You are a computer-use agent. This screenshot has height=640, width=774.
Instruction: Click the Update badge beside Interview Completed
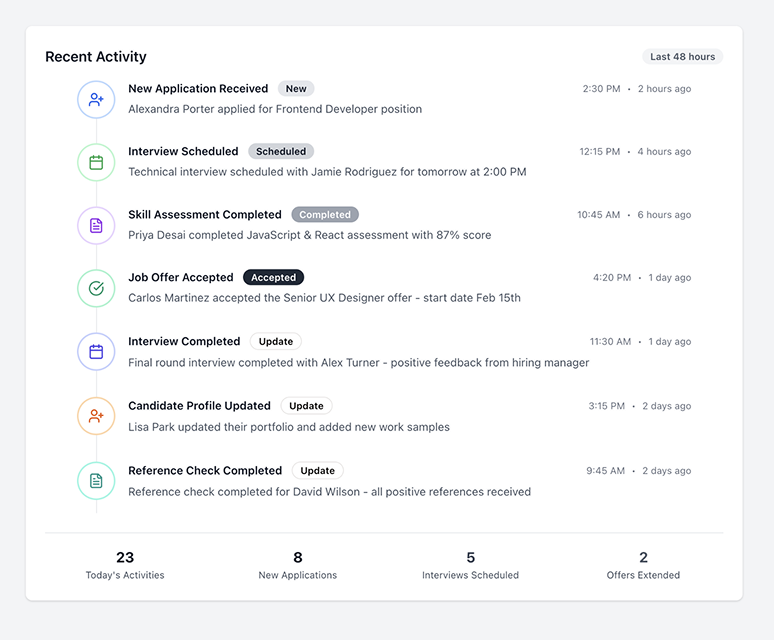(275, 341)
